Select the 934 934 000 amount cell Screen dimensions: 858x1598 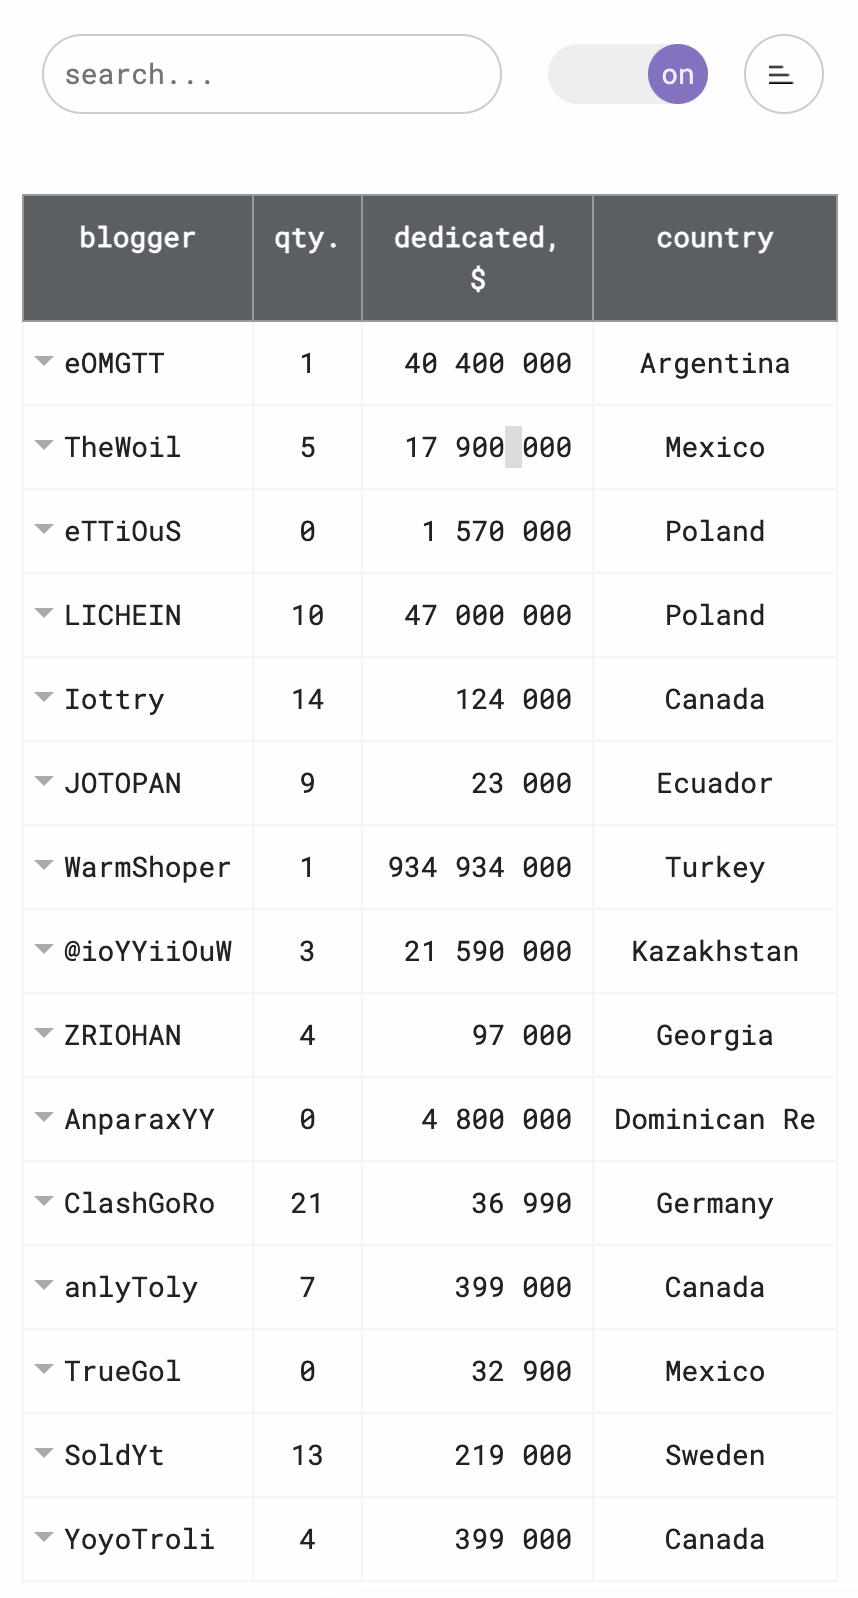coord(477,867)
